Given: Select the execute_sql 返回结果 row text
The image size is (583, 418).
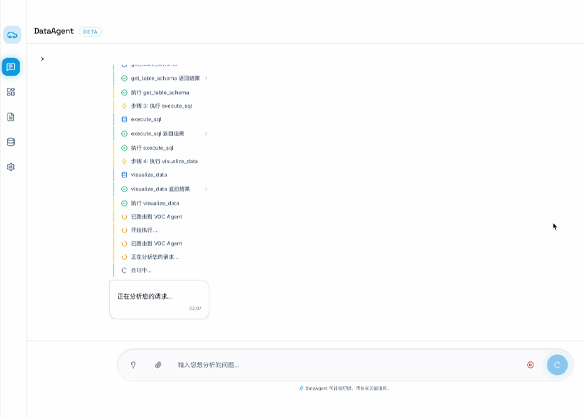Looking at the screenshot, I should pyautogui.click(x=157, y=134).
